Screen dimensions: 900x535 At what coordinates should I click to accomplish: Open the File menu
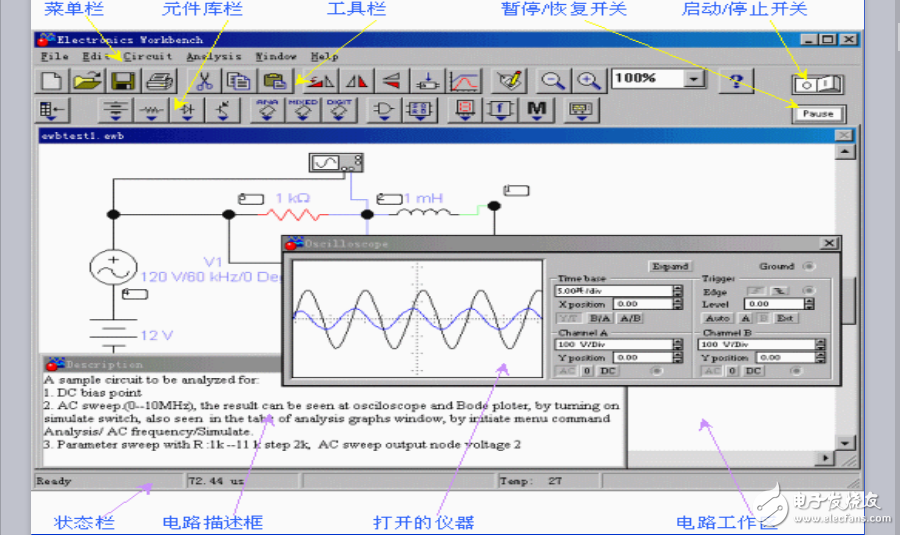pyautogui.click(x=55, y=56)
